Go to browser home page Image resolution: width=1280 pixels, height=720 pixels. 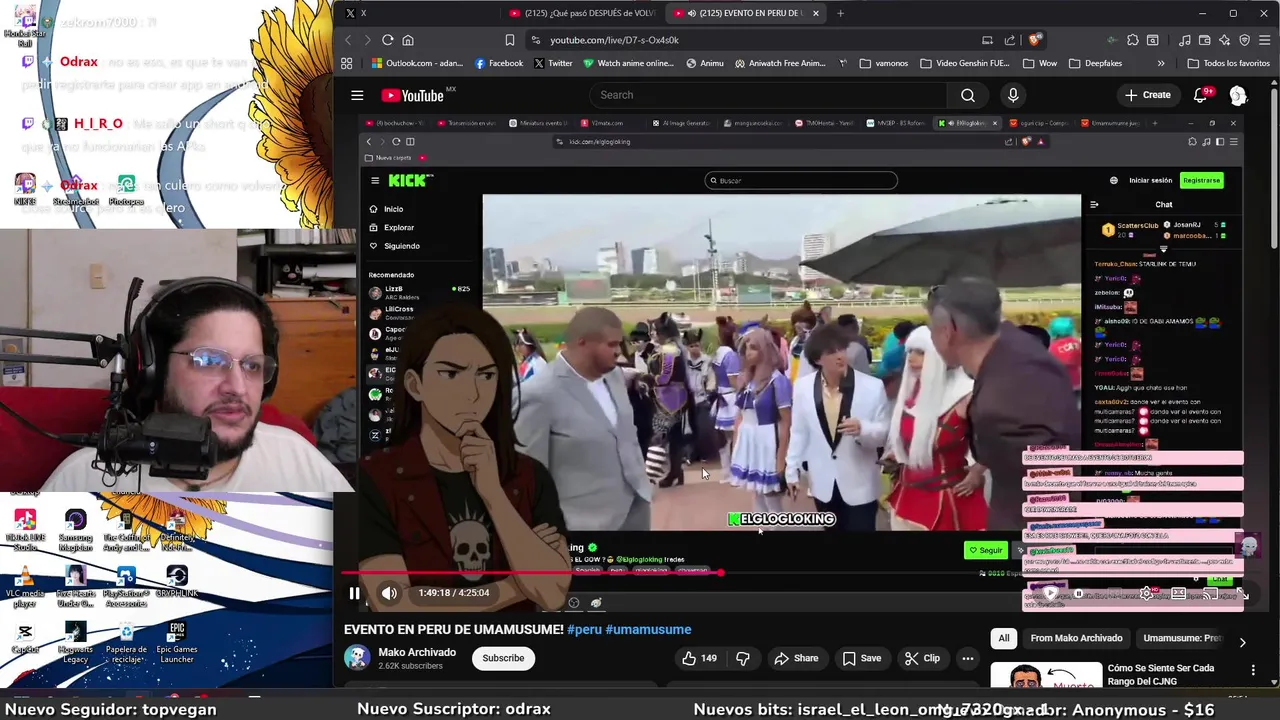(x=408, y=40)
